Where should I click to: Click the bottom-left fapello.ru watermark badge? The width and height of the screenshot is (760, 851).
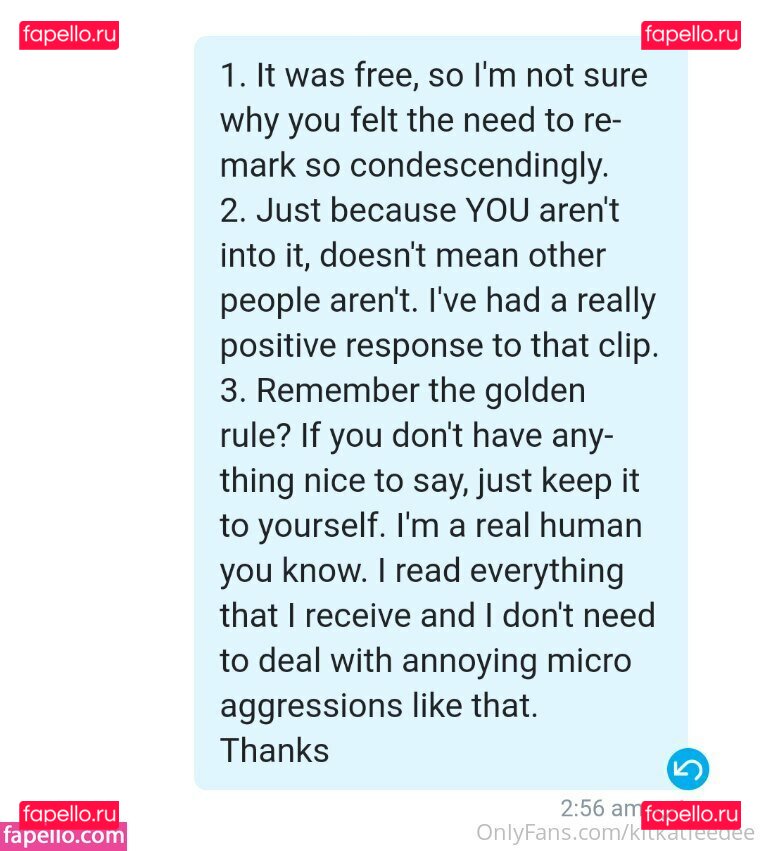(69, 814)
